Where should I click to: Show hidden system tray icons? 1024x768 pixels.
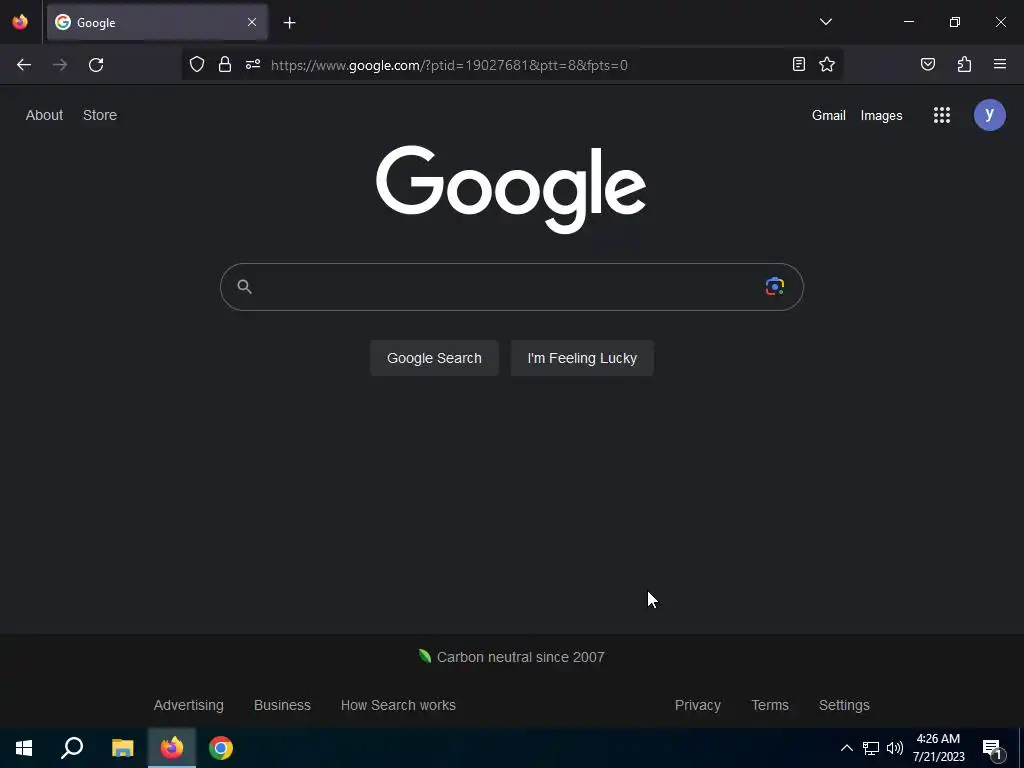click(x=846, y=748)
